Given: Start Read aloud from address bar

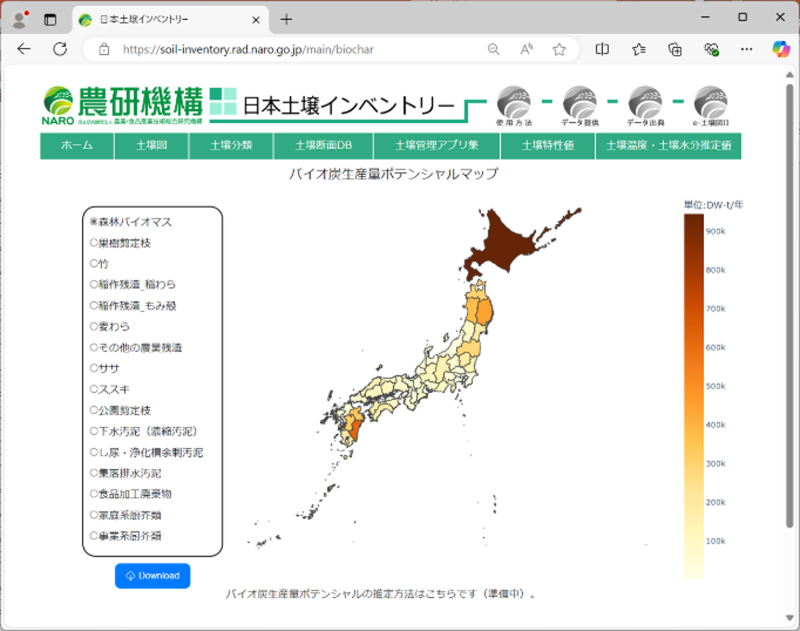Looking at the screenshot, I should (527, 49).
